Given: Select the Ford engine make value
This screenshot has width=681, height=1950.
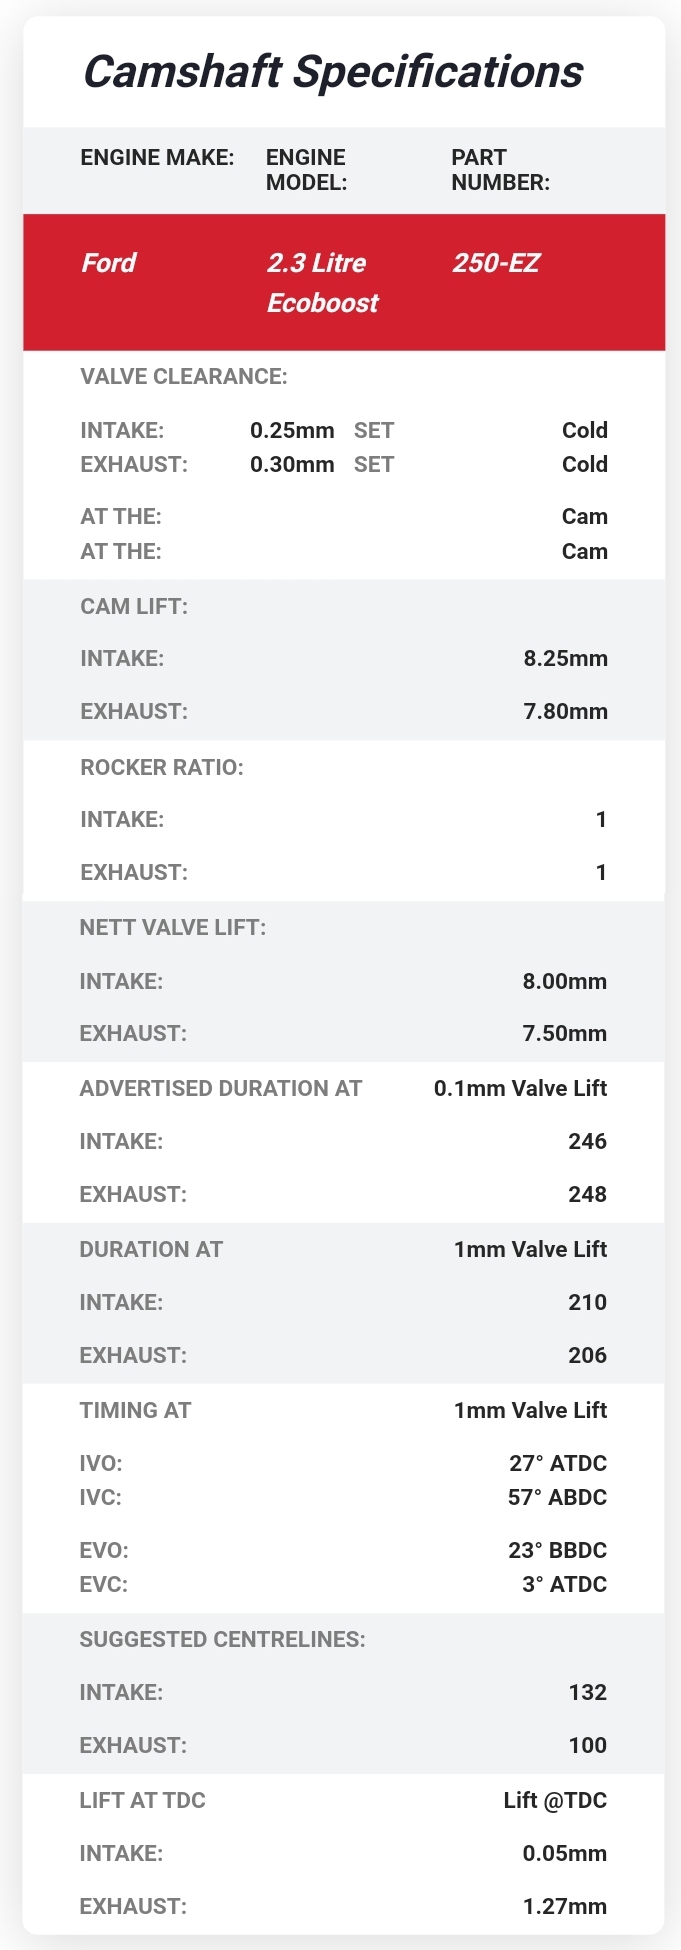Looking at the screenshot, I should click(x=108, y=263).
